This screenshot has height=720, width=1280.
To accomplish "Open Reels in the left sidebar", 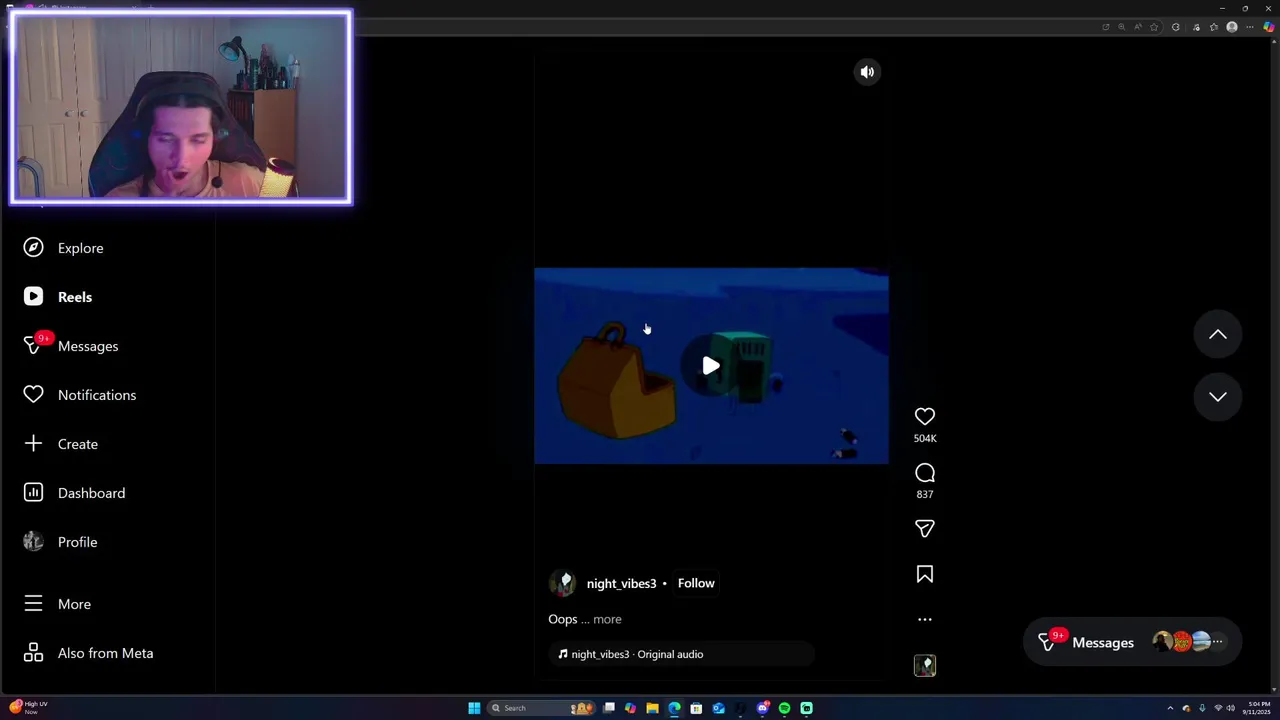I will pos(59,297).
